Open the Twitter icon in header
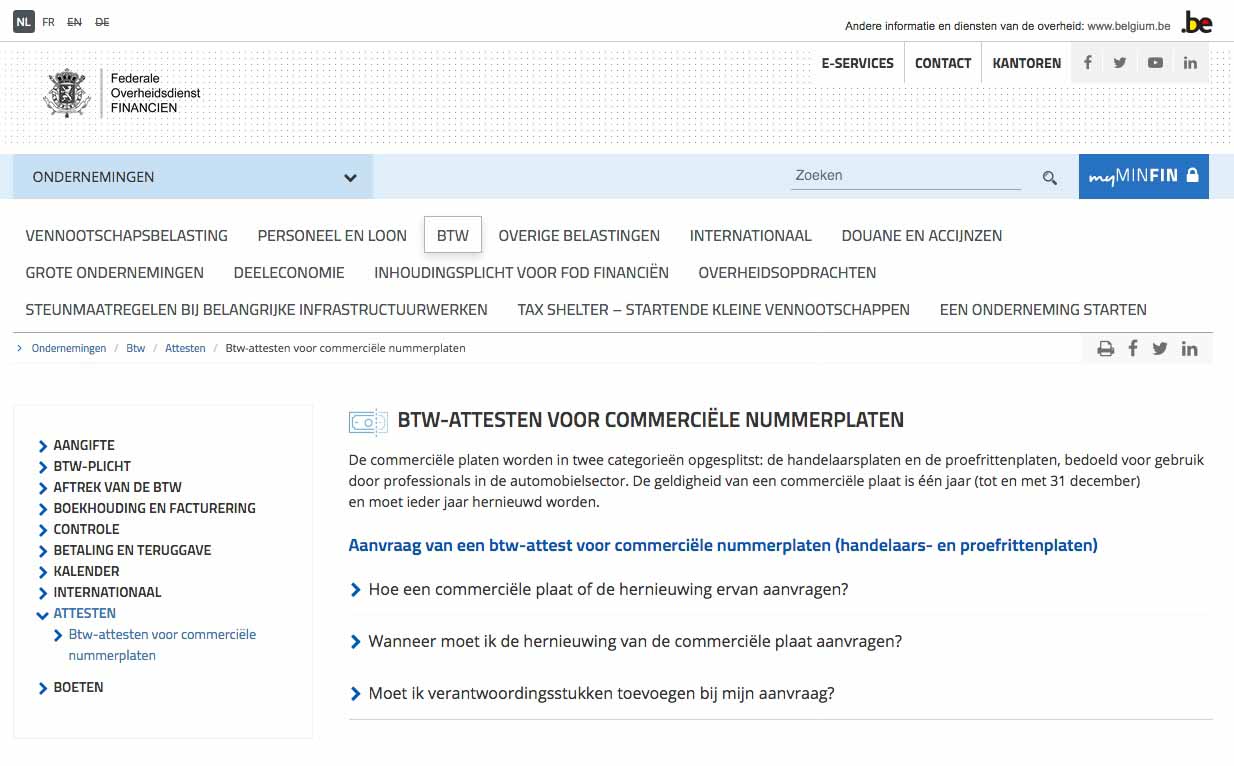 pos(1120,63)
